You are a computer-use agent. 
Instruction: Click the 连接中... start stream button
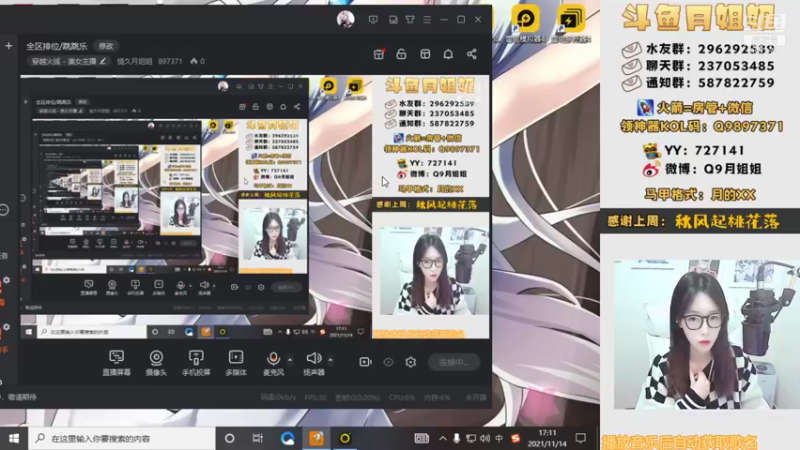(454, 362)
